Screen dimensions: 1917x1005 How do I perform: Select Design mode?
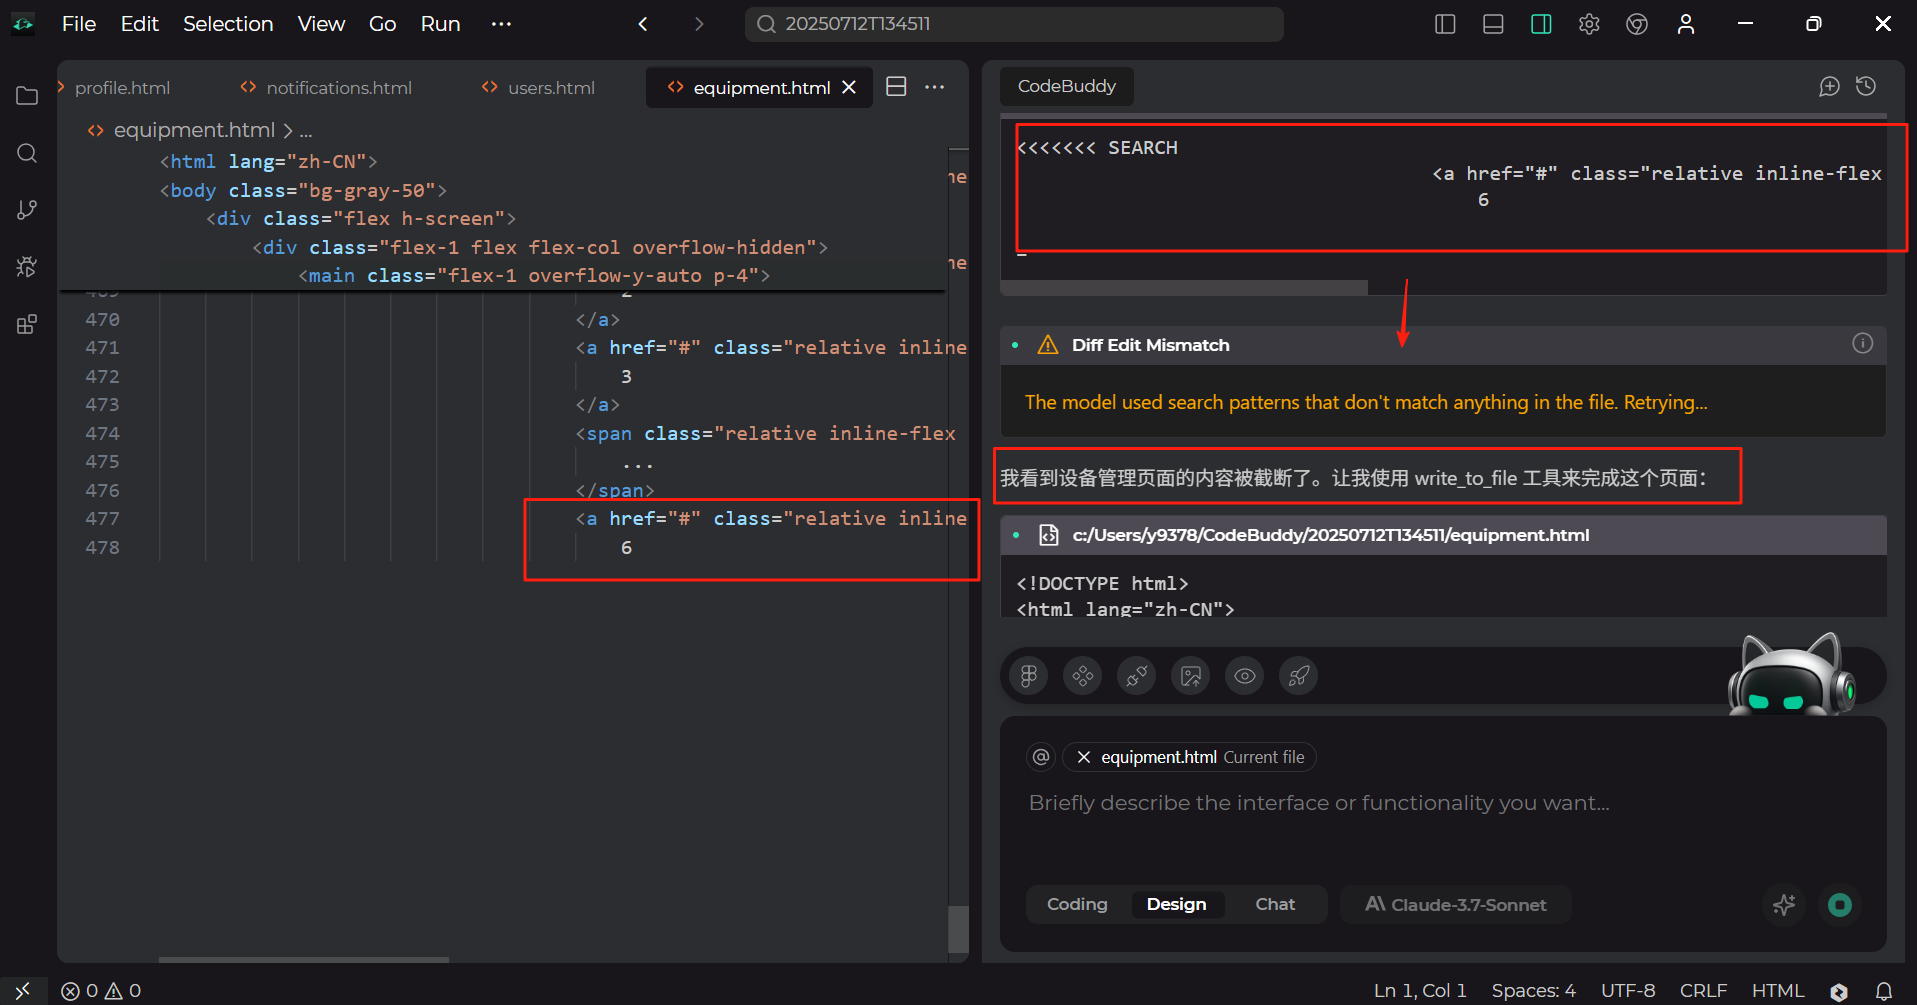(1177, 904)
